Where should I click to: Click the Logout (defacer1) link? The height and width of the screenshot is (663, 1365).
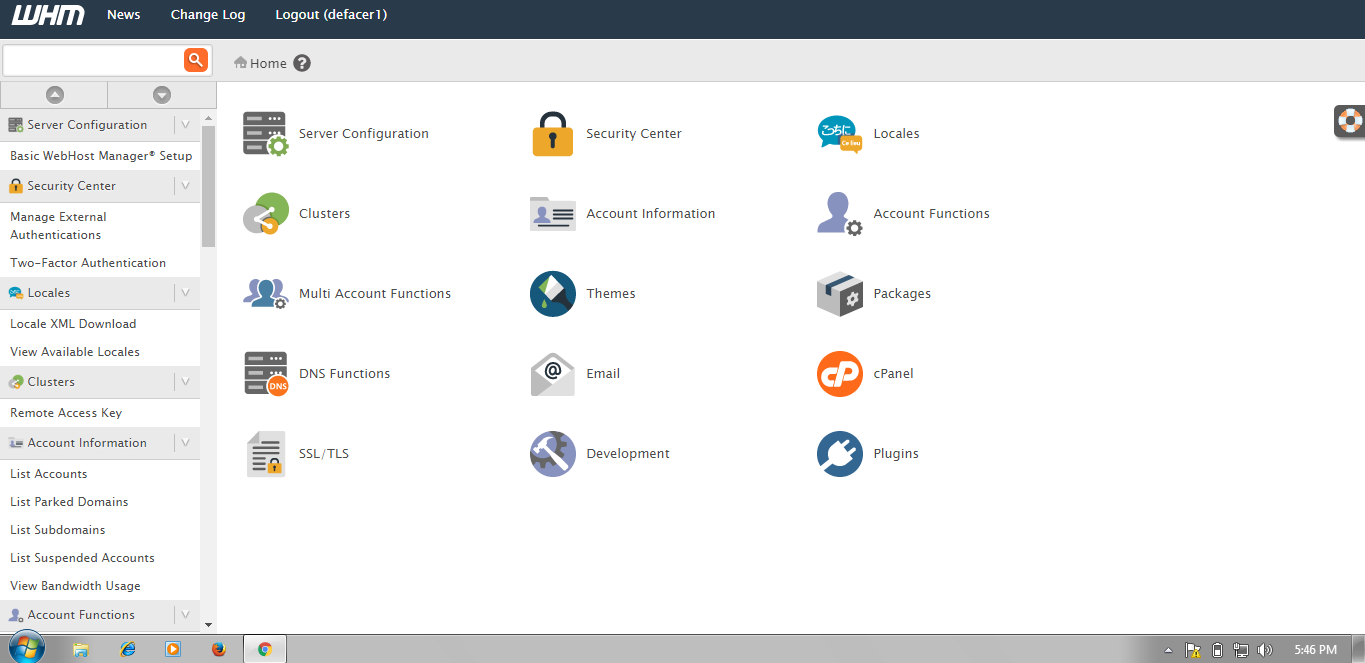pos(331,15)
